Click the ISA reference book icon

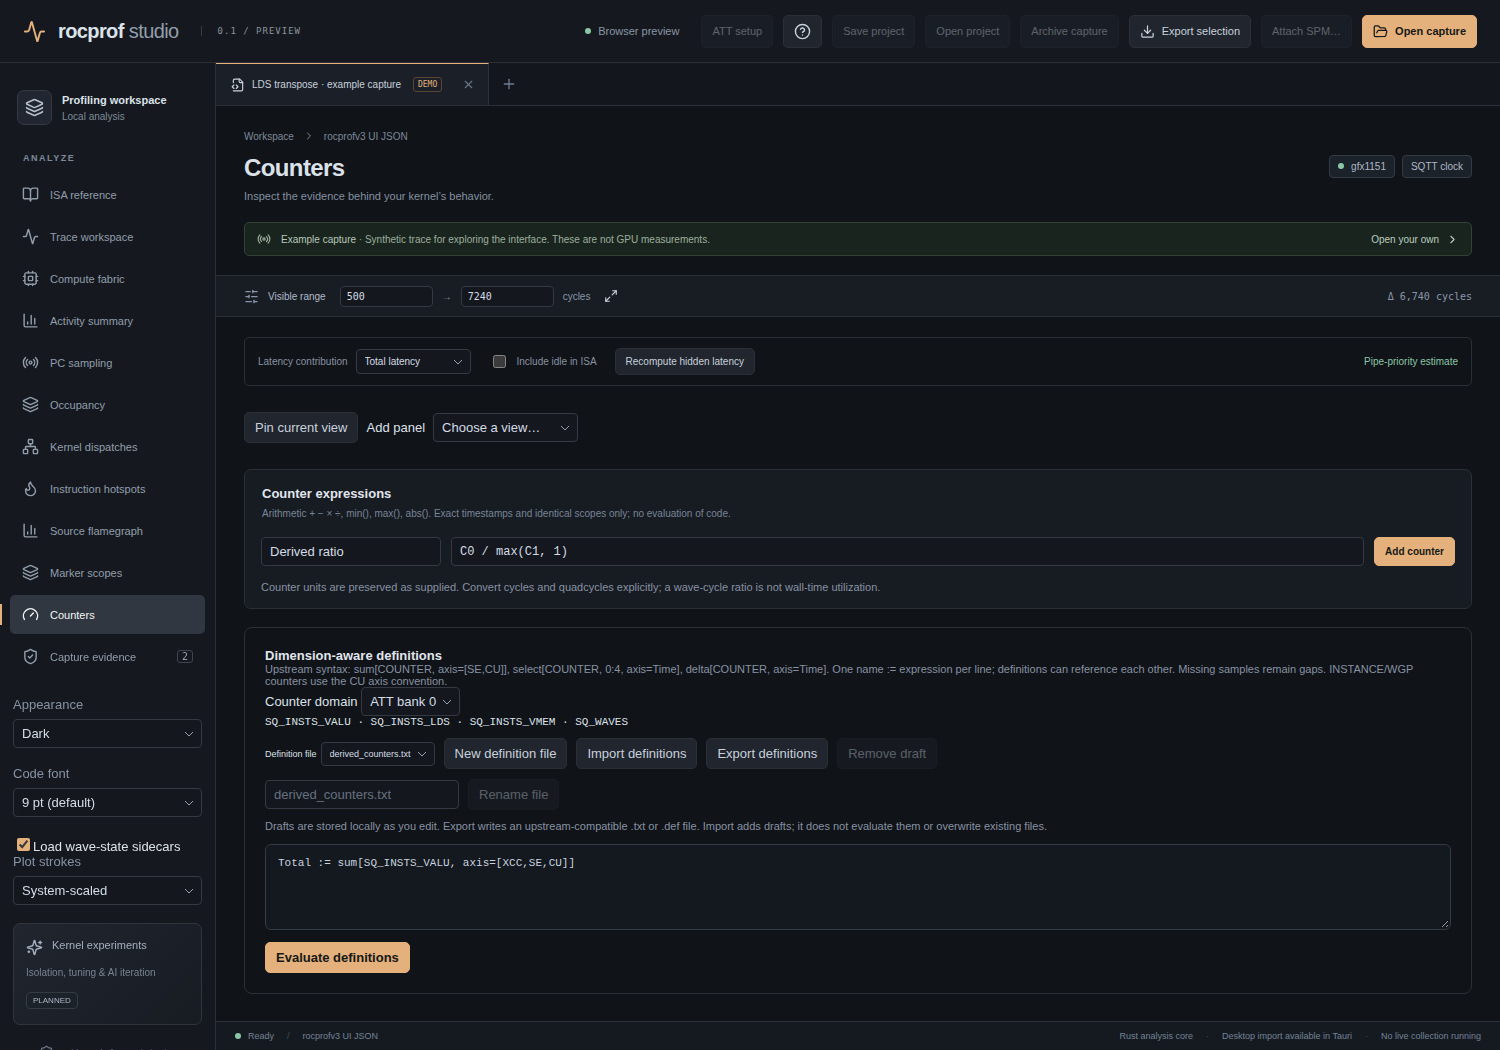[31, 195]
